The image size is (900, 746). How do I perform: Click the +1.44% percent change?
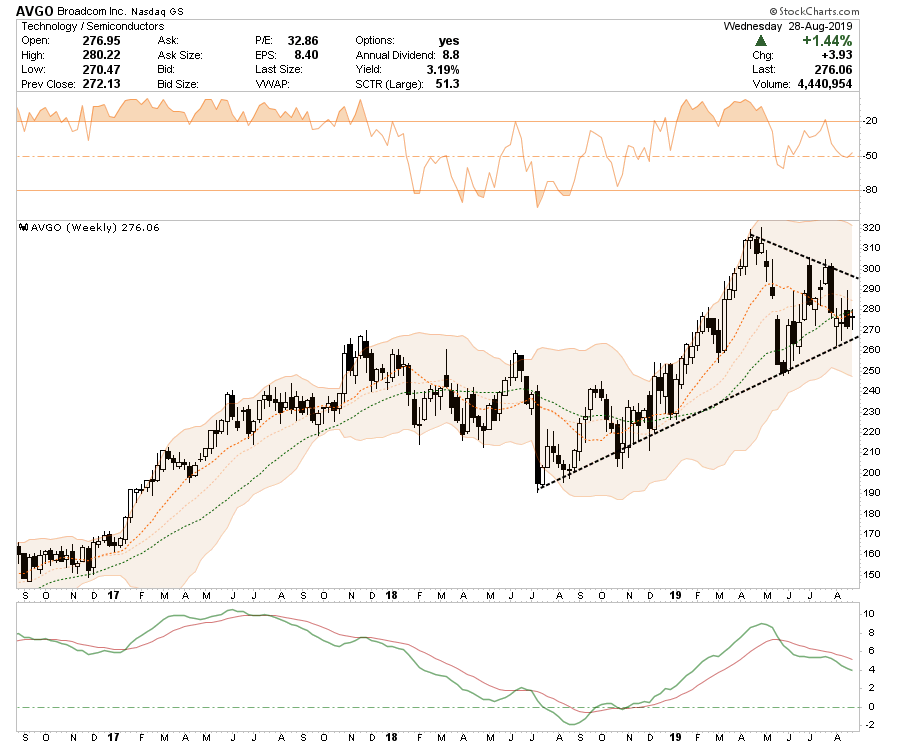coord(827,41)
